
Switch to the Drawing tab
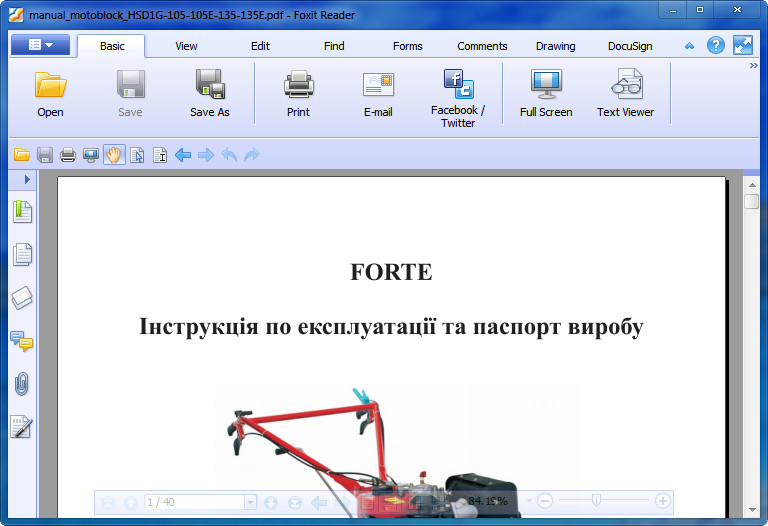tap(555, 46)
